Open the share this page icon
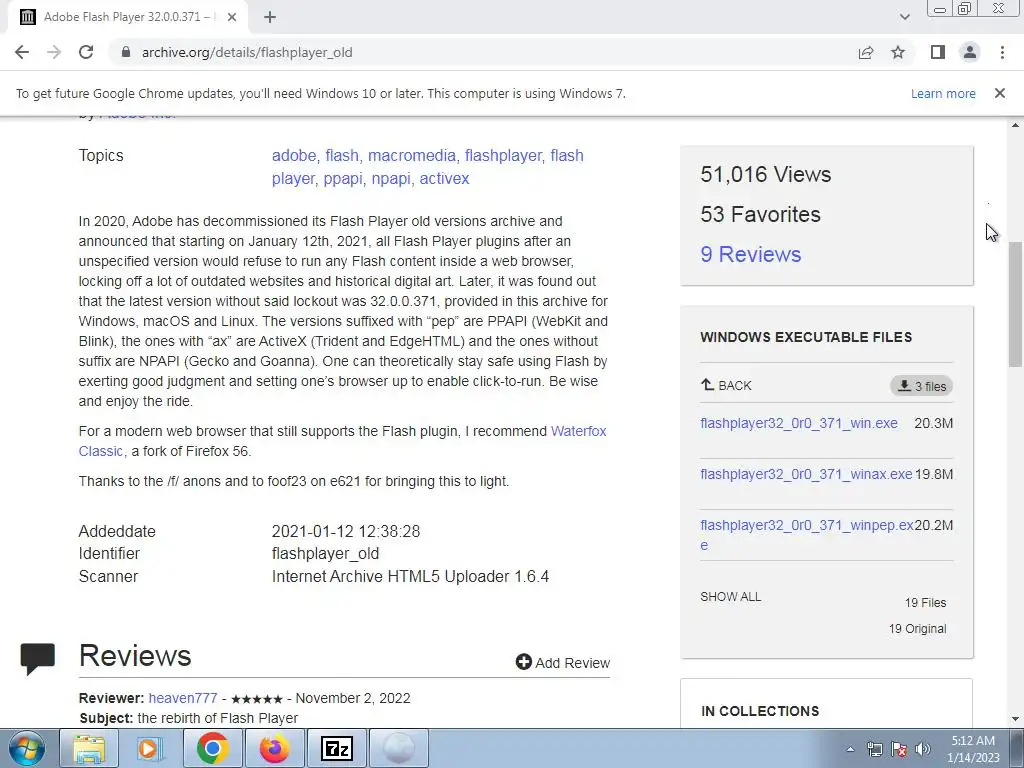This screenshot has height=768, width=1024. [866, 52]
